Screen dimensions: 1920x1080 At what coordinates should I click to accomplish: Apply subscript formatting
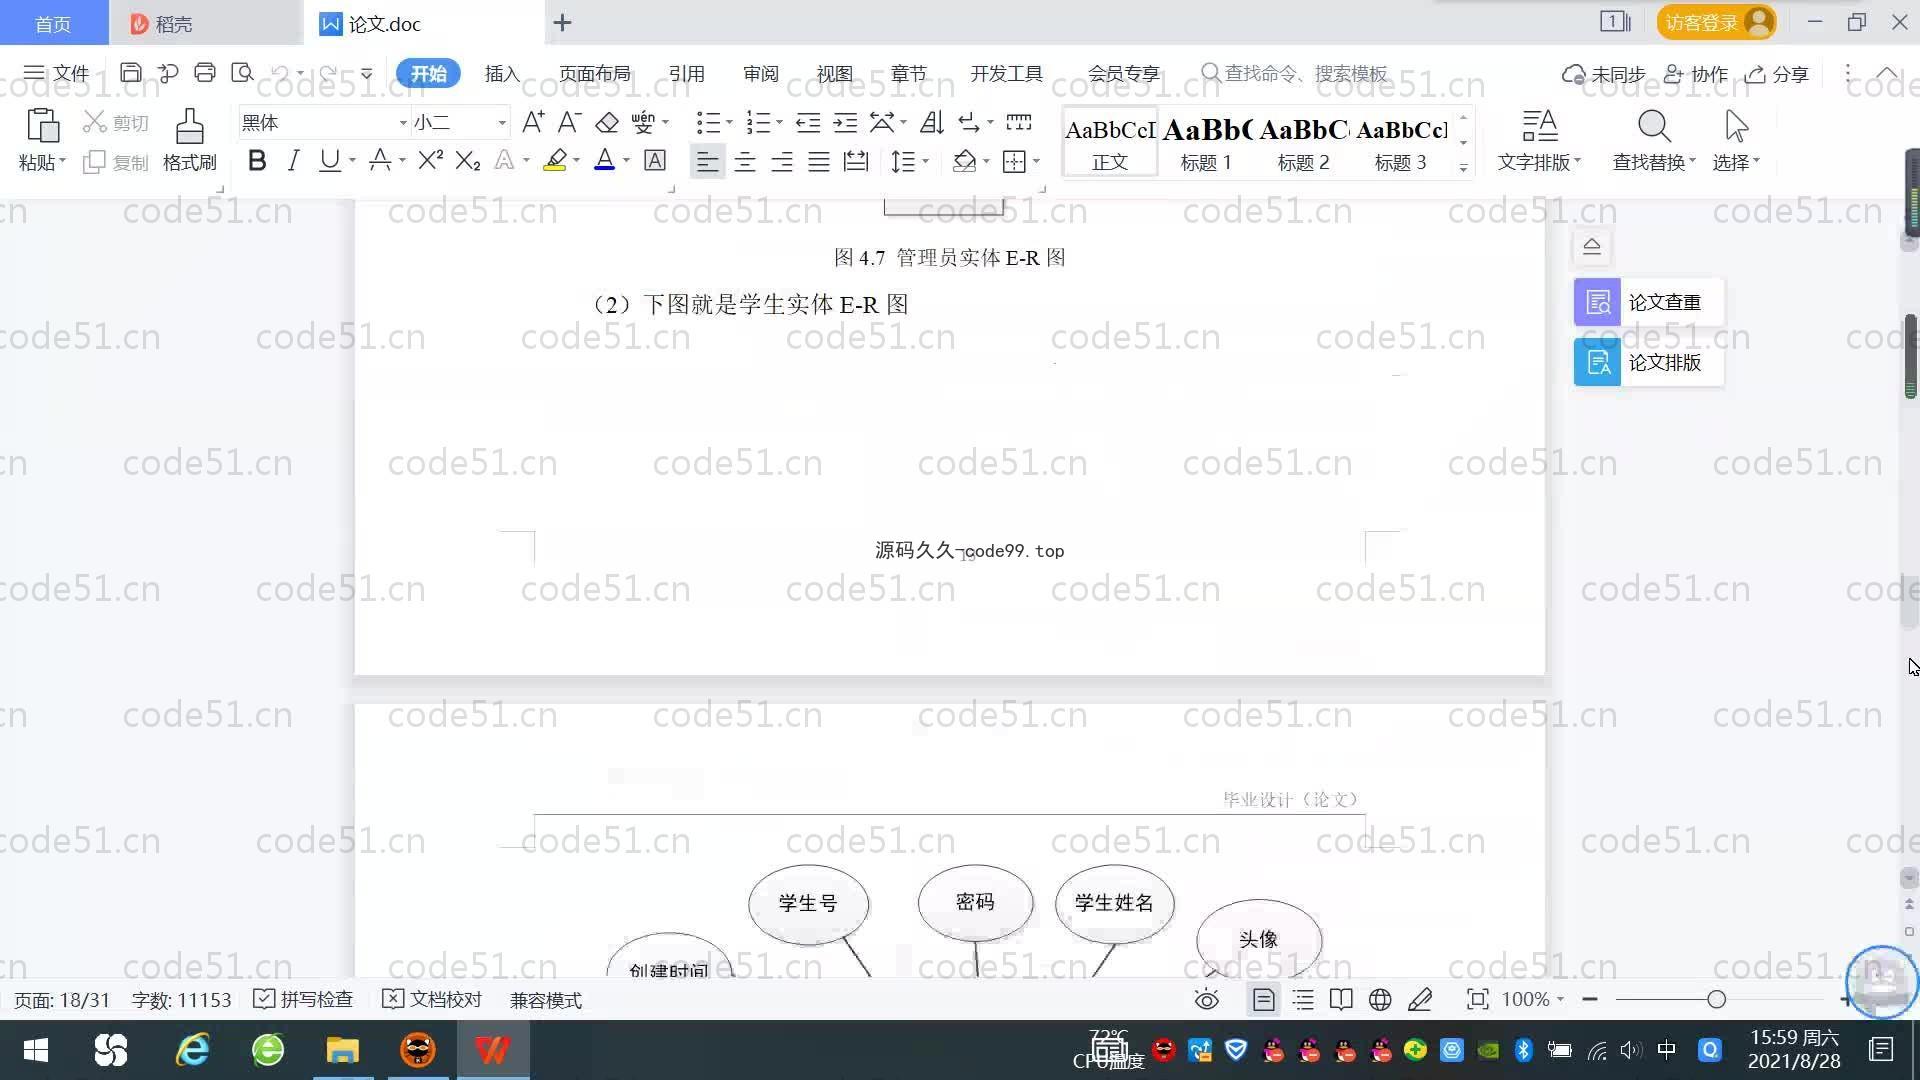(468, 160)
